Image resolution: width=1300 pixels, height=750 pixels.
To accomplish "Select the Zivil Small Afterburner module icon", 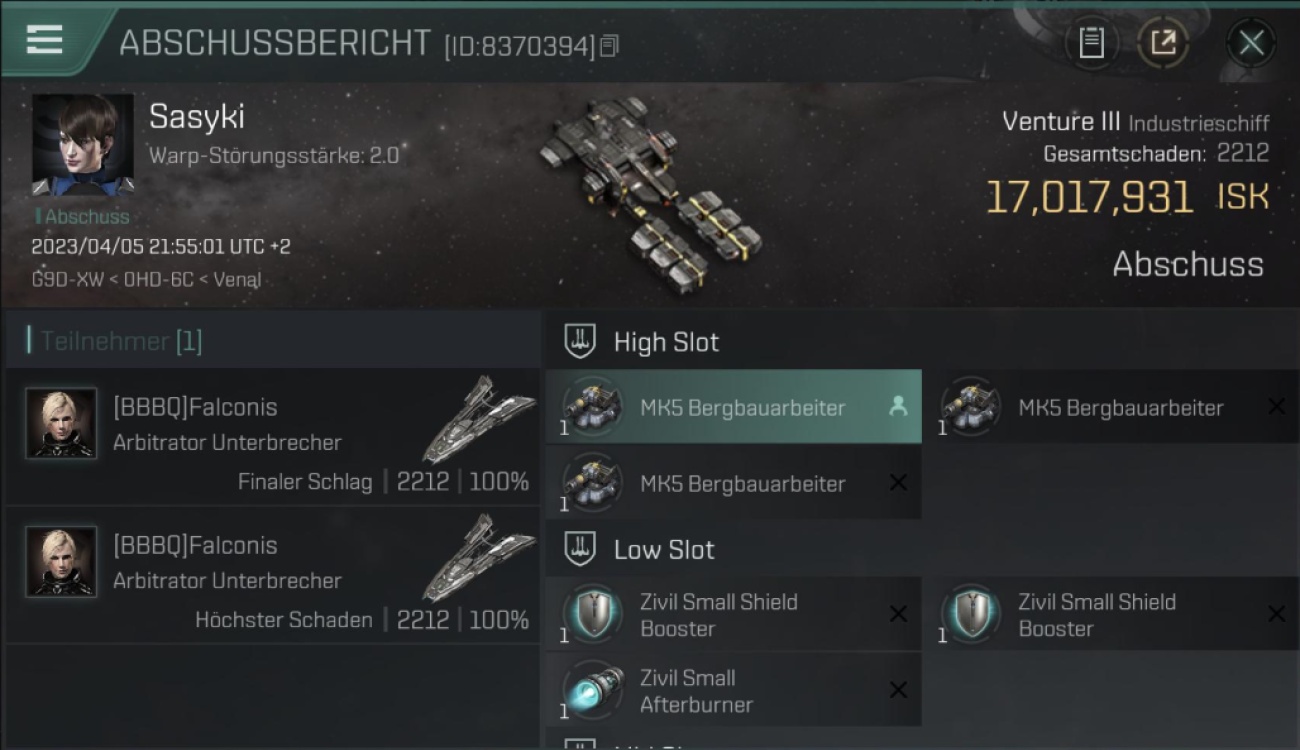I will coord(592,690).
